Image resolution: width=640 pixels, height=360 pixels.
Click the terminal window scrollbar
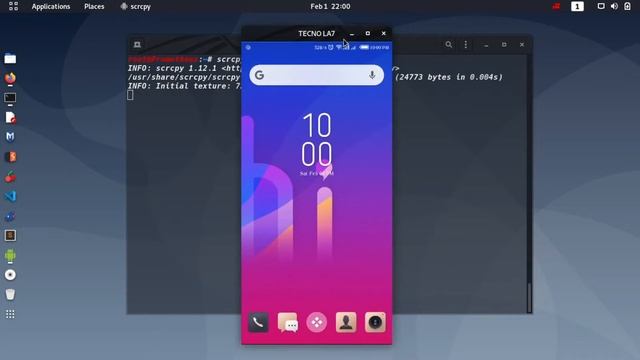(x=529, y=298)
